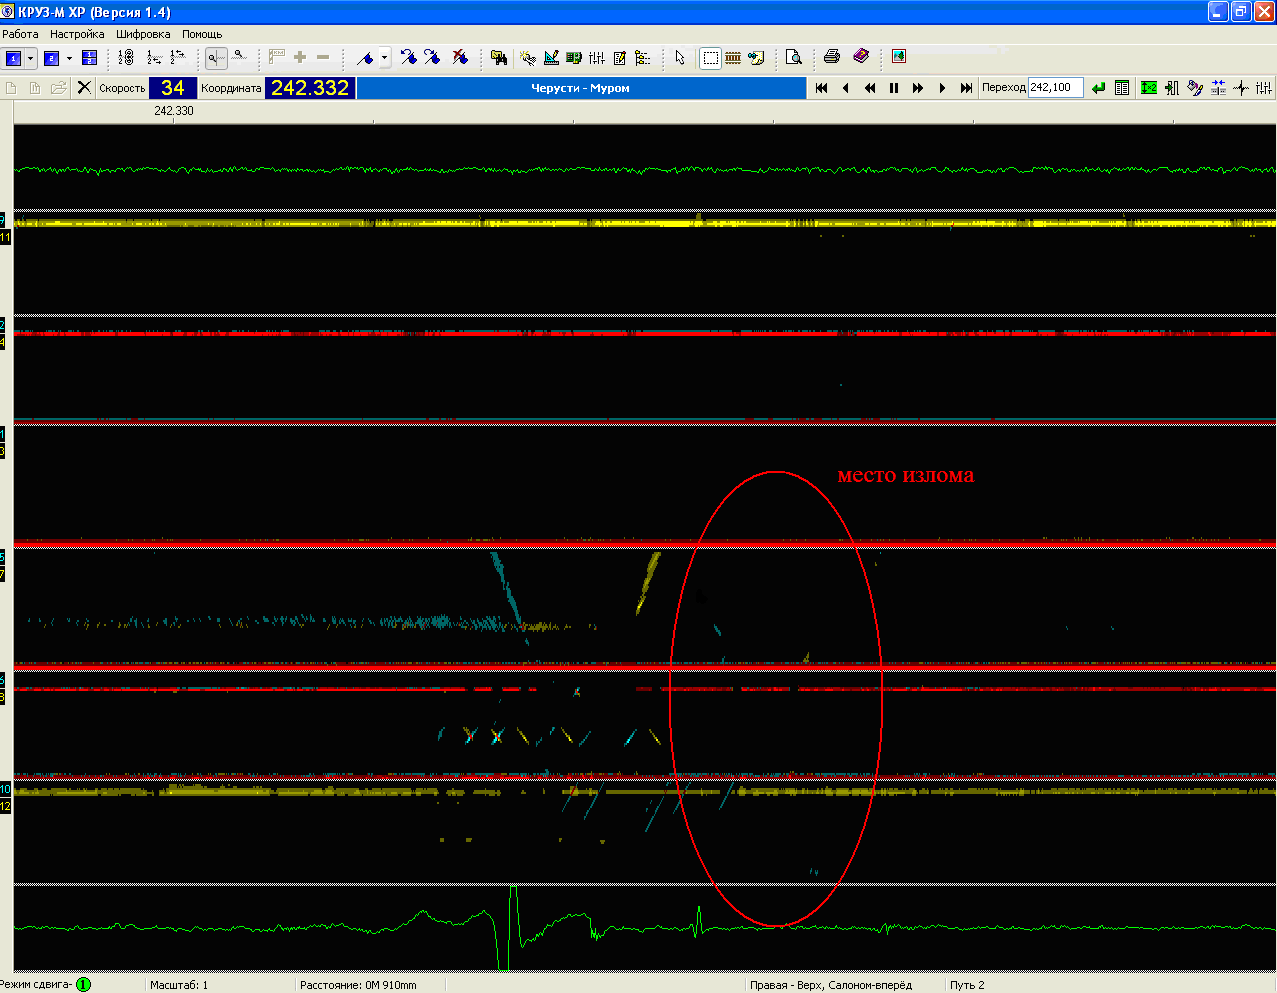Screen dimensions: 1277x993
Task: Click the minus zoom-out icon
Action: point(323,58)
